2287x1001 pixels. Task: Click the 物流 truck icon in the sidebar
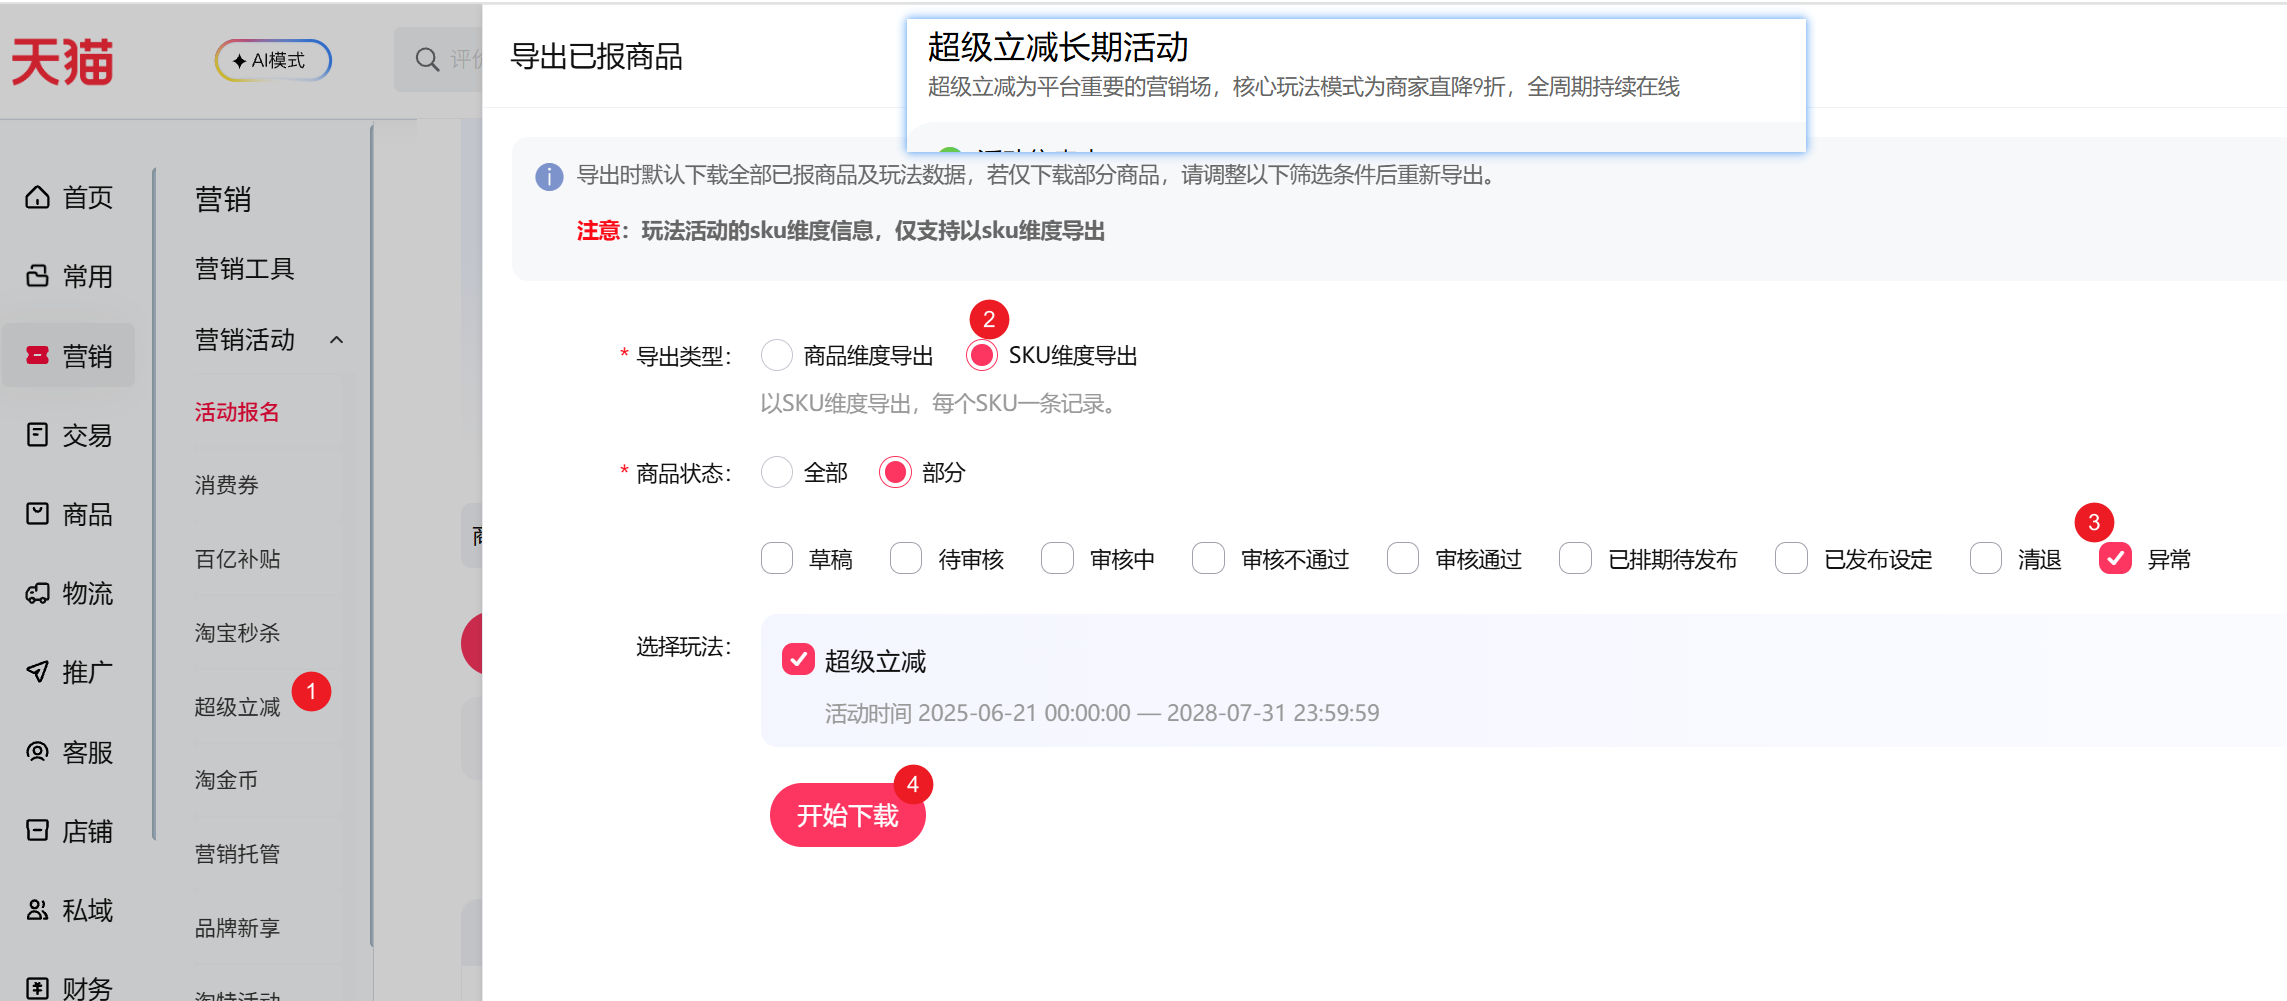coord(38,593)
